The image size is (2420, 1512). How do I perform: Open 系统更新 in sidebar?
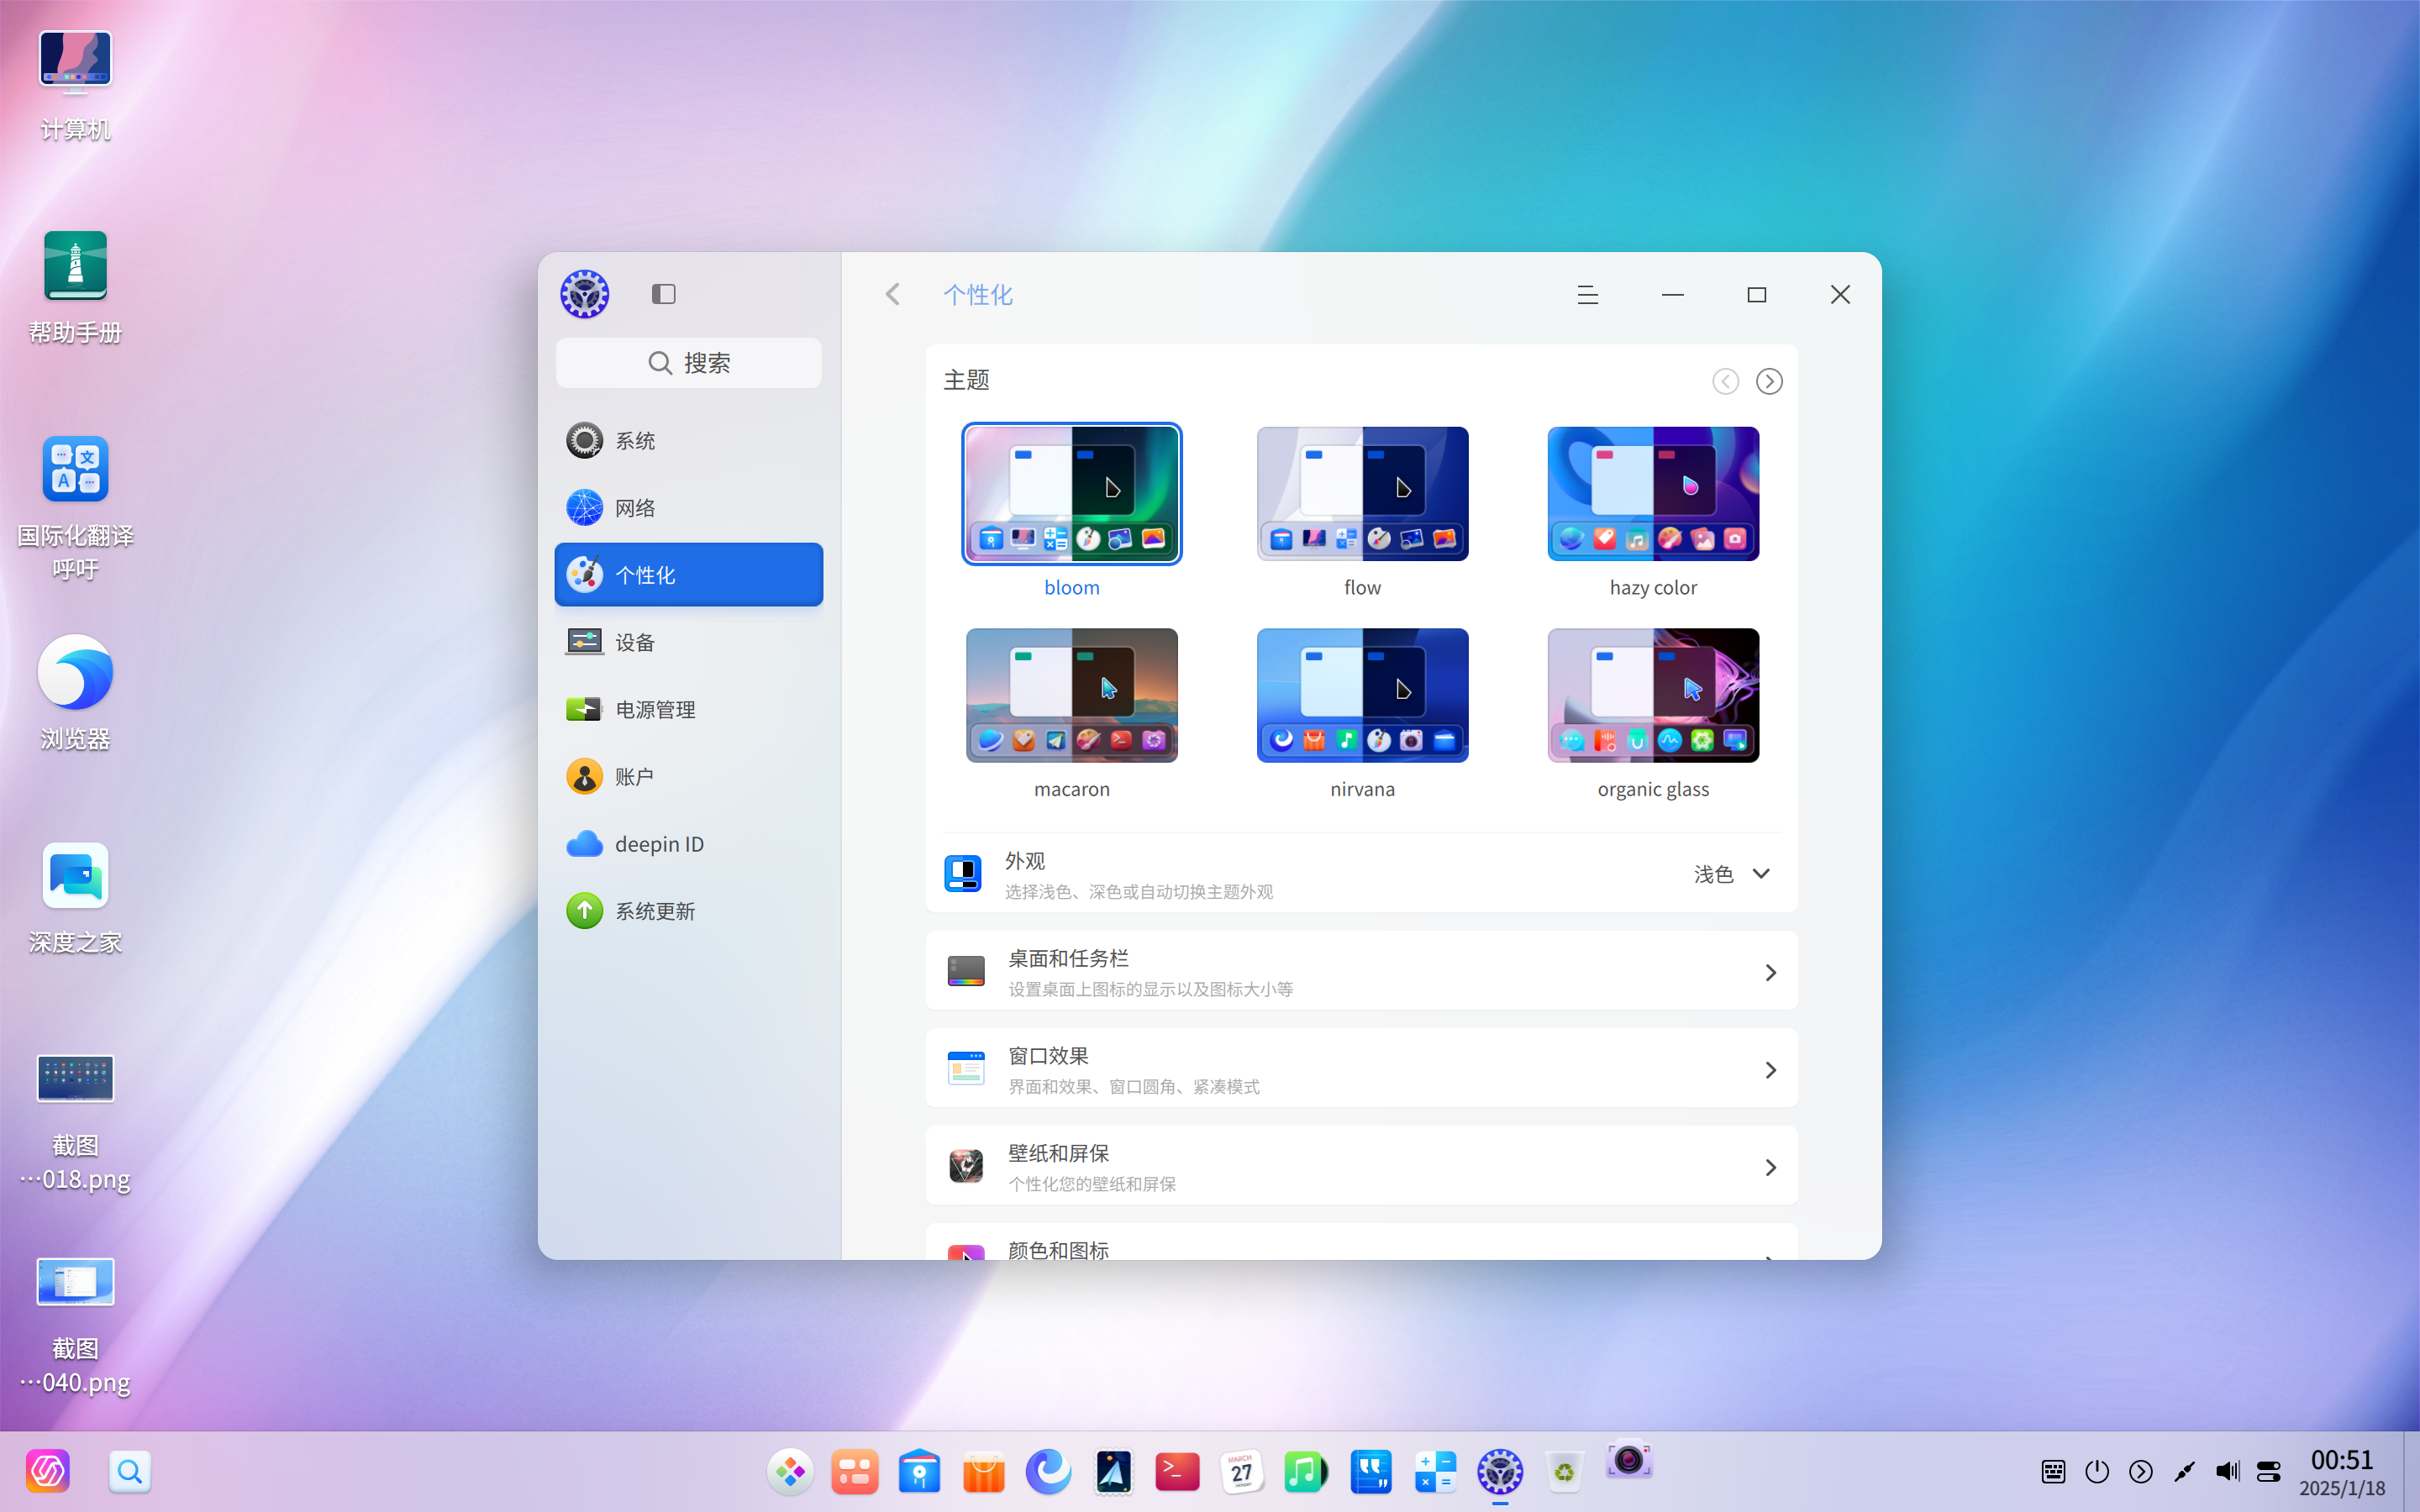[689, 910]
